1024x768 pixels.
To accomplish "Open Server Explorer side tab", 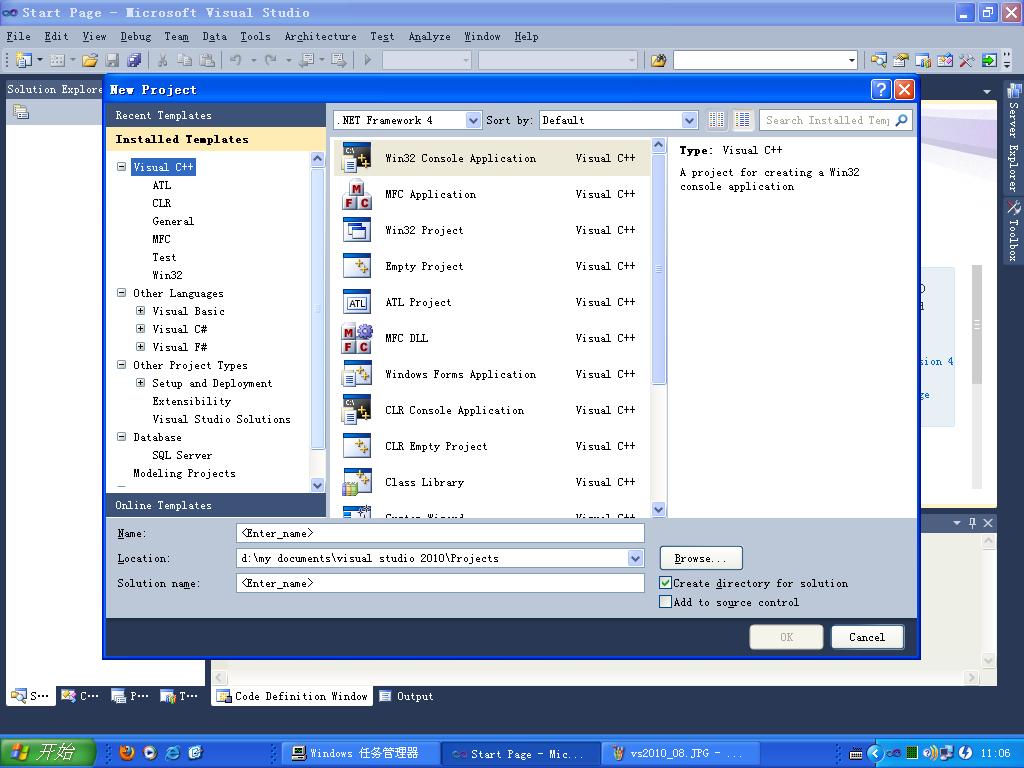I will 1014,137.
